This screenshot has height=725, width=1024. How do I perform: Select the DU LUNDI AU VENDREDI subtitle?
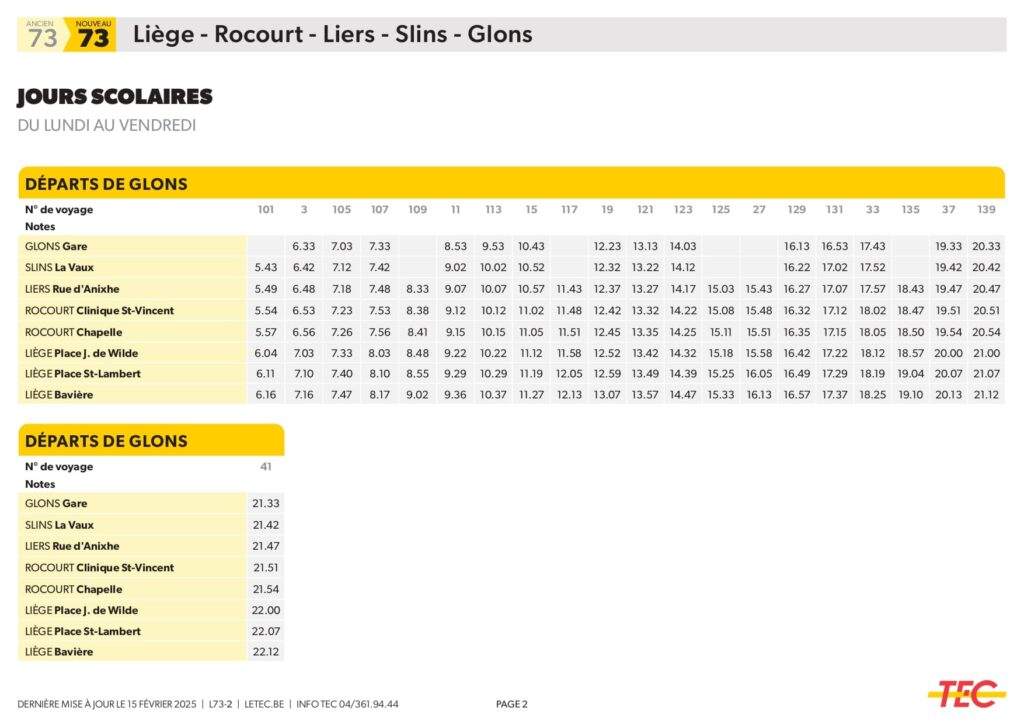tap(106, 126)
